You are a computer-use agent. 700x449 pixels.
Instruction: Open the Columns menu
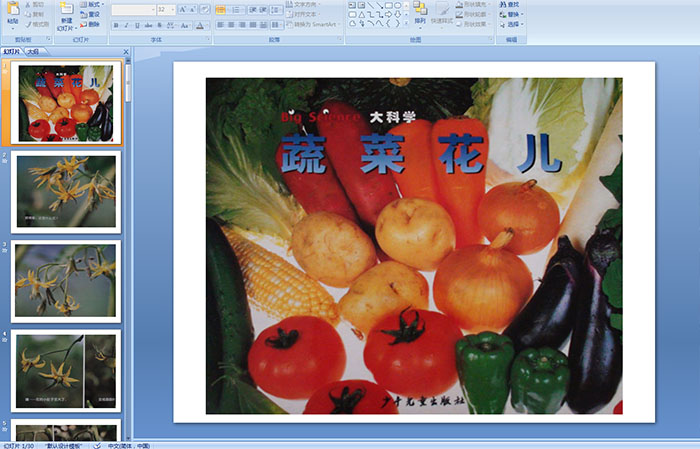pos(276,25)
